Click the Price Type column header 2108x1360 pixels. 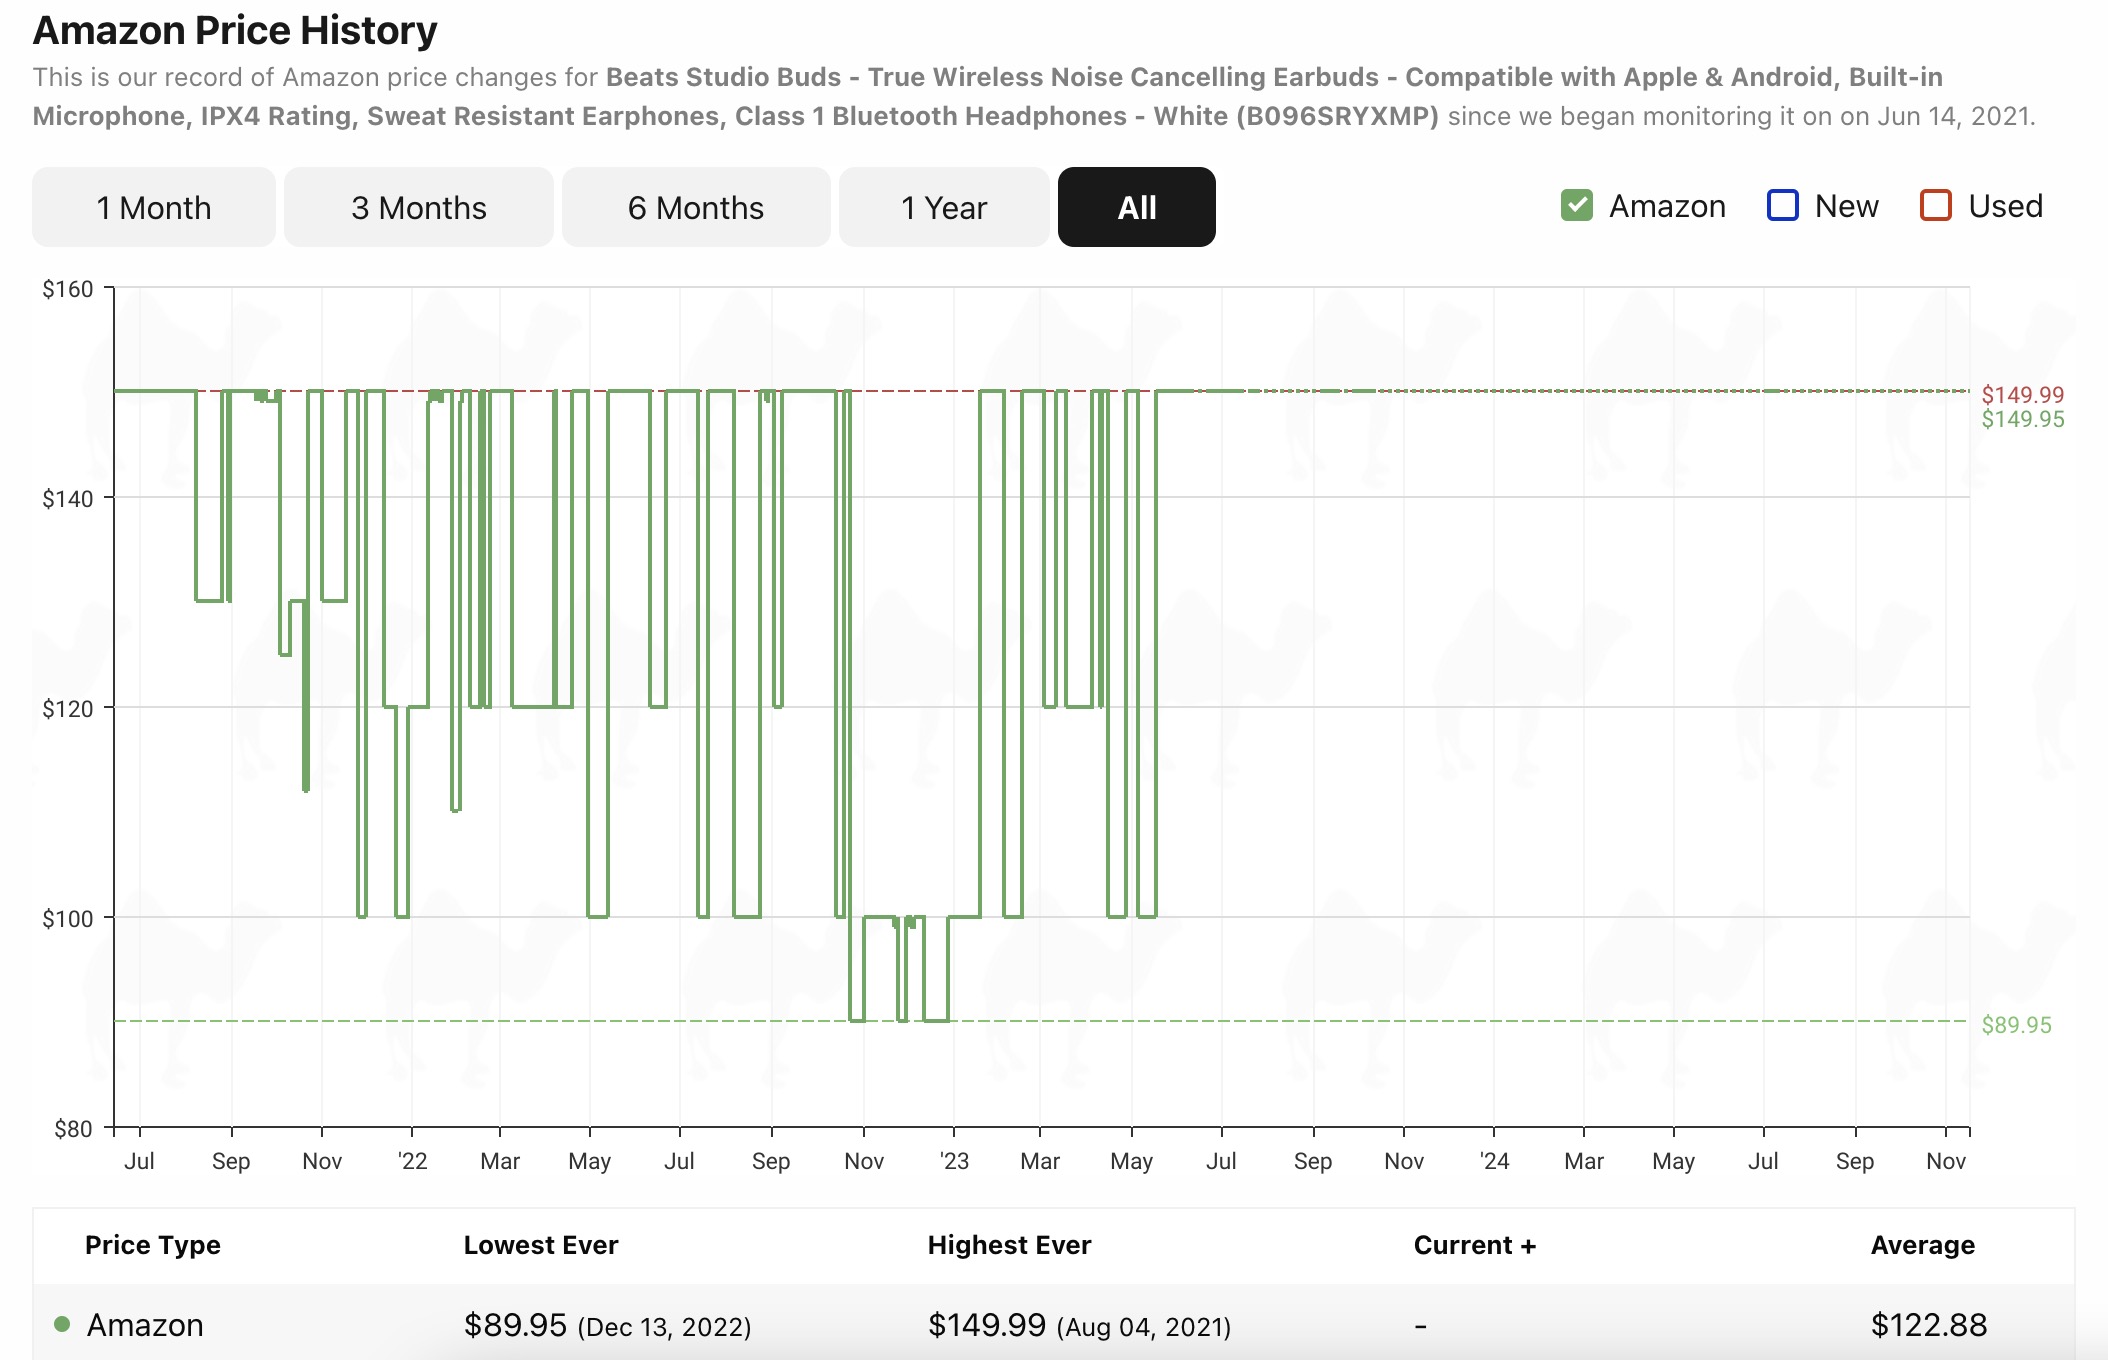pyautogui.click(x=153, y=1245)
